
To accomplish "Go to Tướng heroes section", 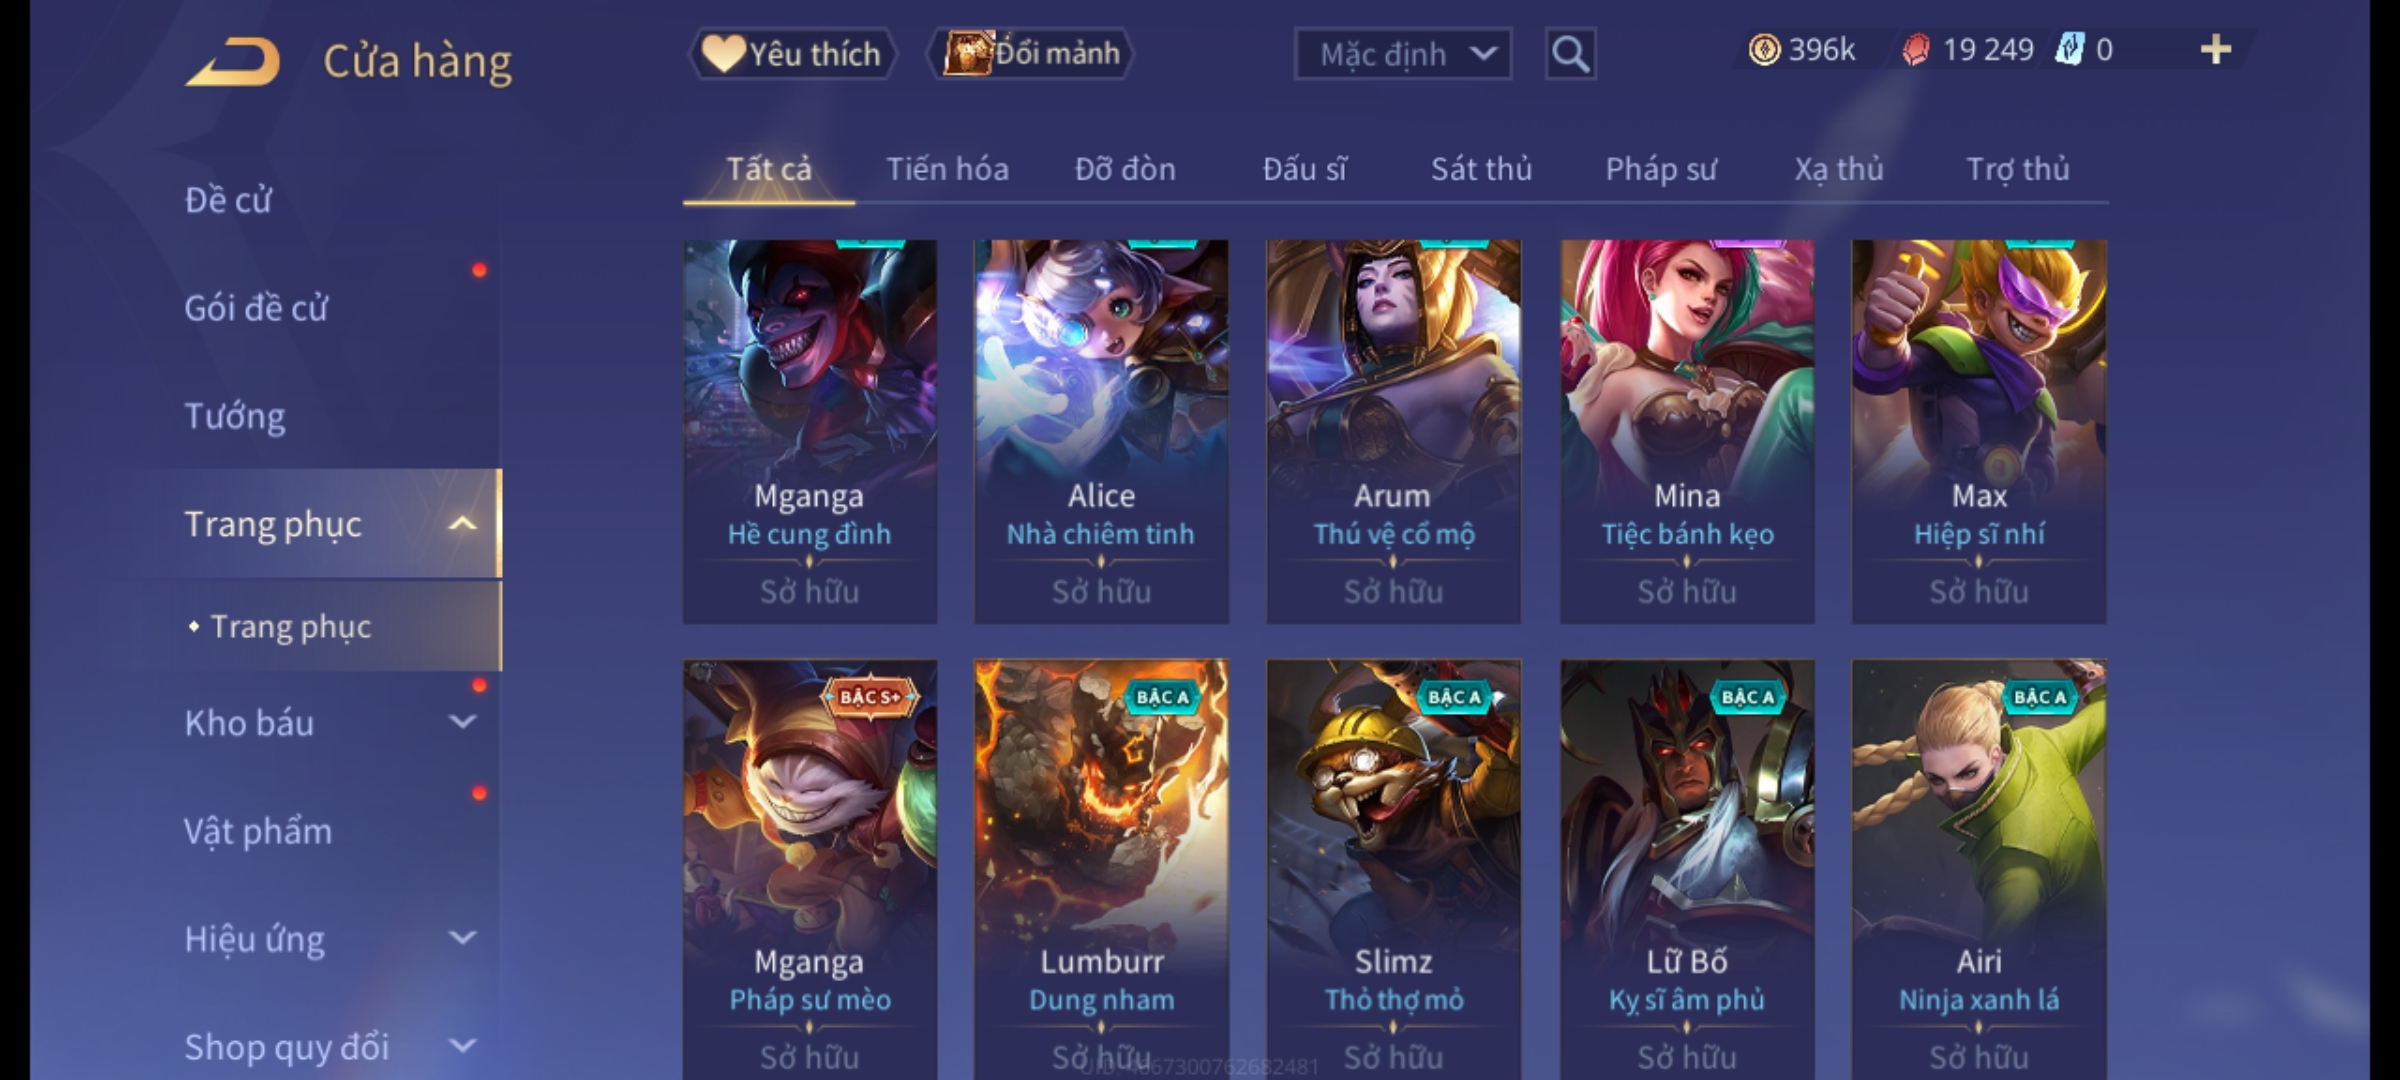I will tap(234, 416).
